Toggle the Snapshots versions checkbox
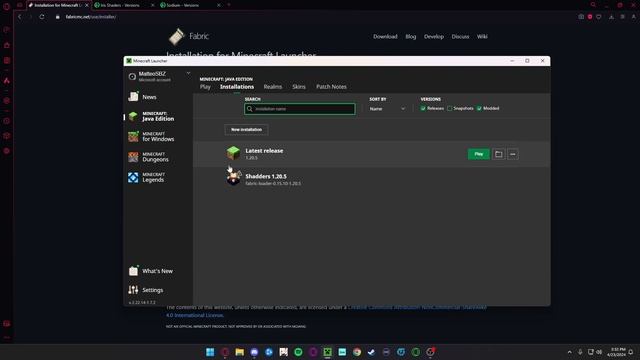 coord(449,108)
